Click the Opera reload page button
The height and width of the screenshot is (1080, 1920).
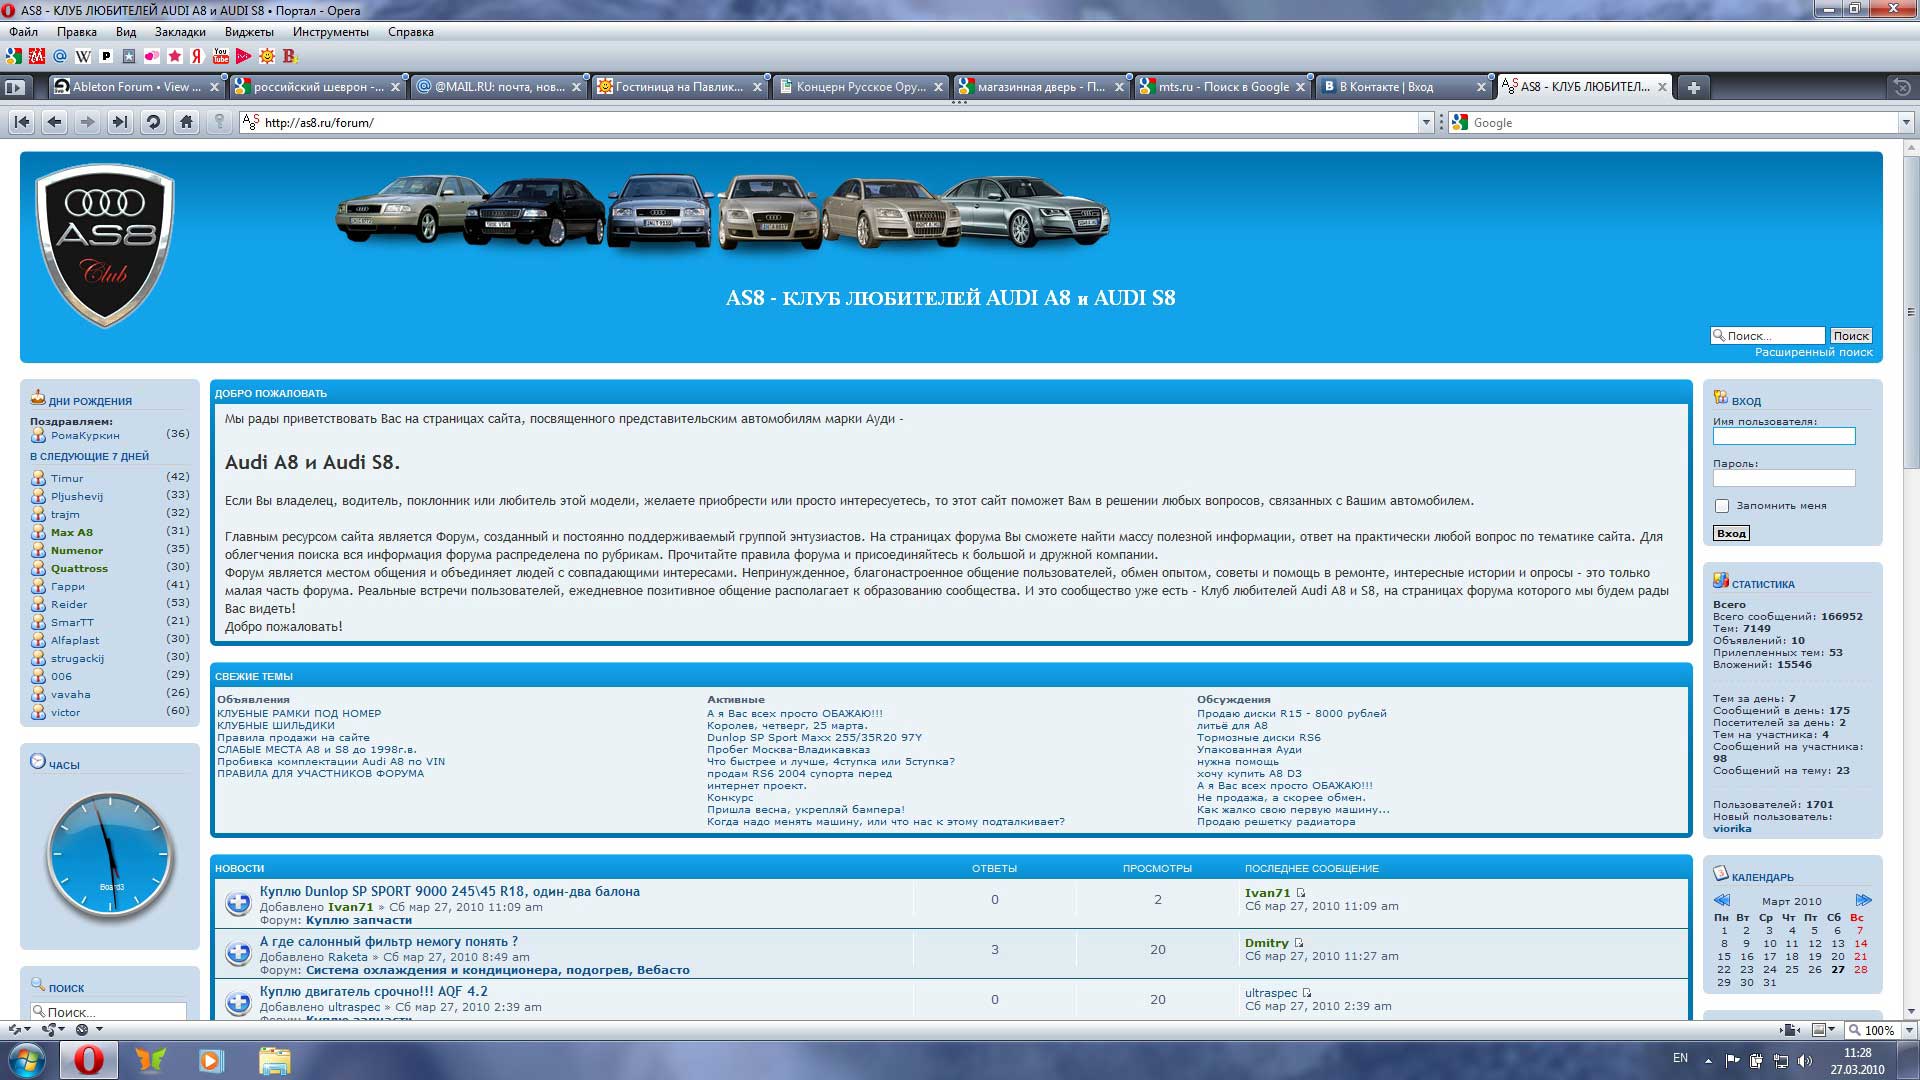[x=153, y=122]
